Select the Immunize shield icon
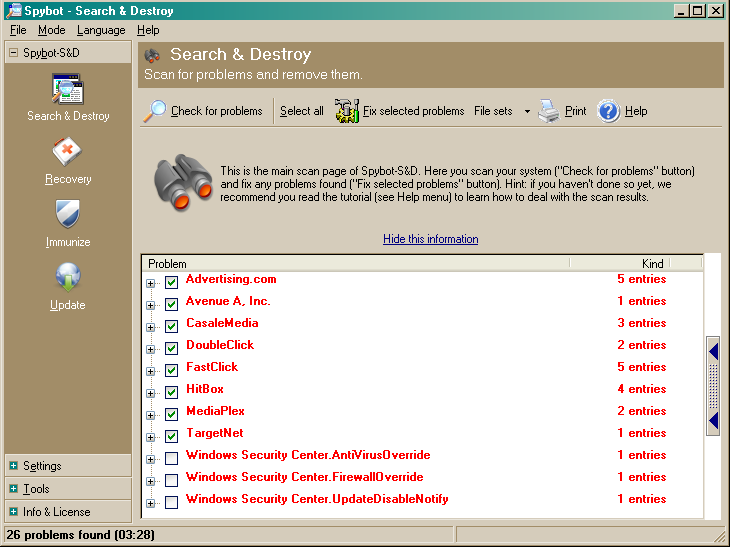This screenshot has width=730, height=547. click(x=68, y=214)
